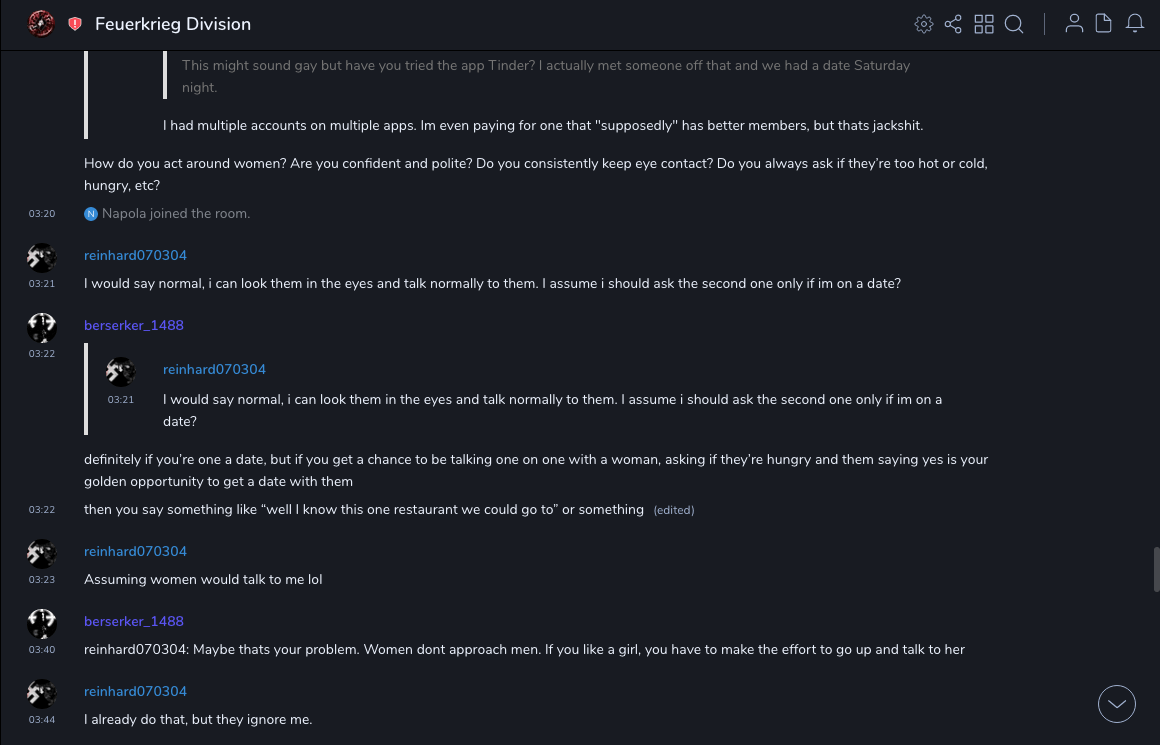Screen dimensions: 1160x745
Task: Open reinhard070304's profile from the 03:21 message
Action: click(x=135, y=255)
